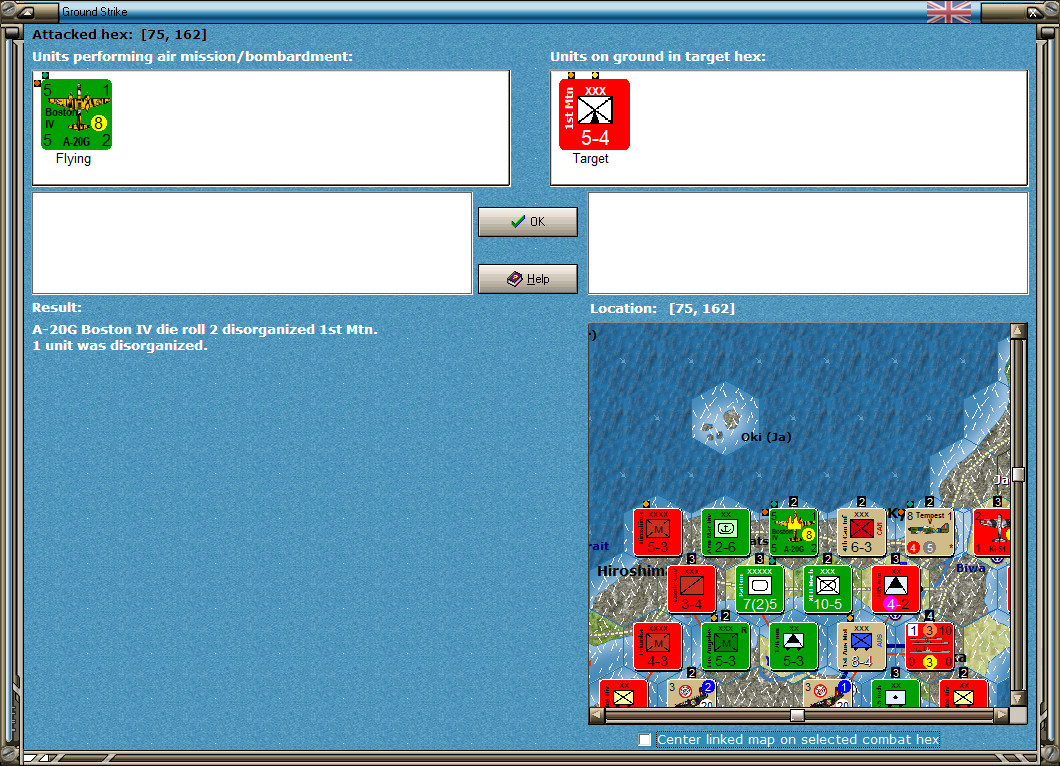Click the map's horizontal scrollbar left arrow
1060x766 pixels.
[597, 715]
